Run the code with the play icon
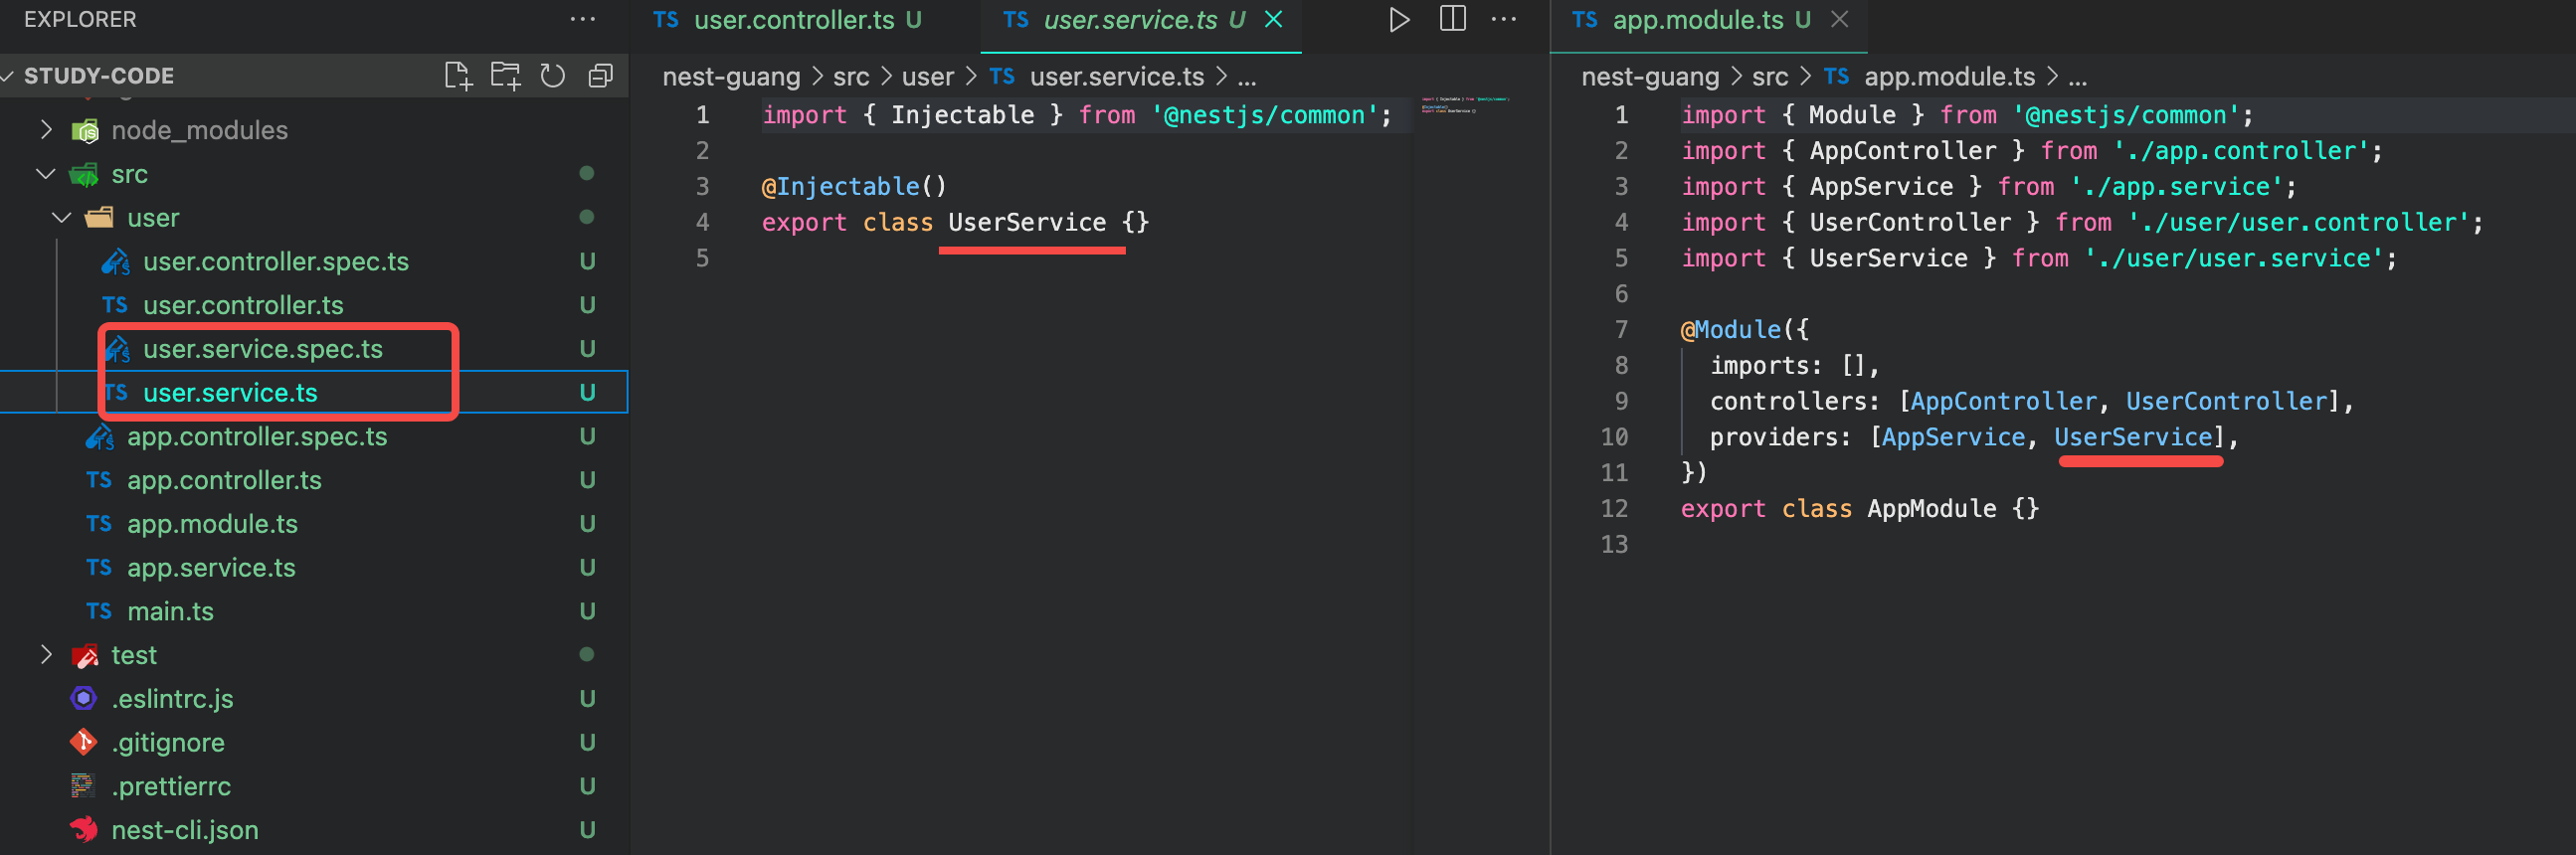The height and width of the screenshot is (855, 2576). (1399, 19)
